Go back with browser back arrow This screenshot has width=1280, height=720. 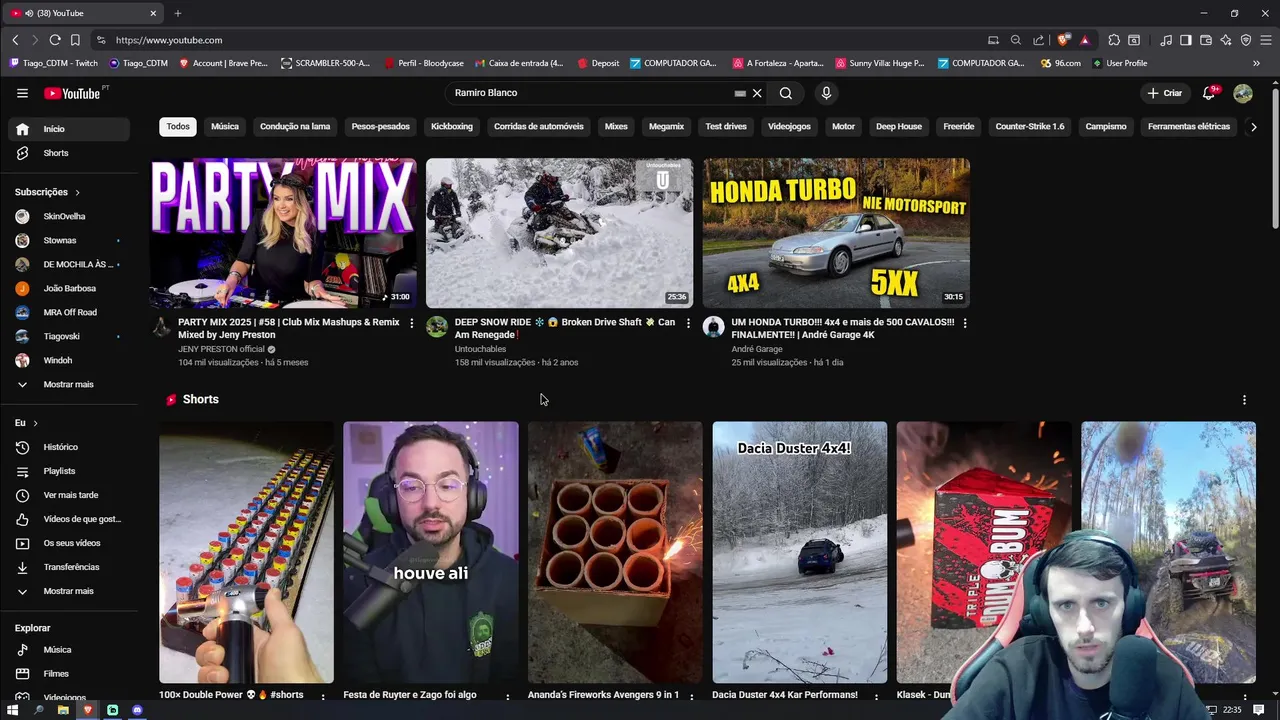15,40
